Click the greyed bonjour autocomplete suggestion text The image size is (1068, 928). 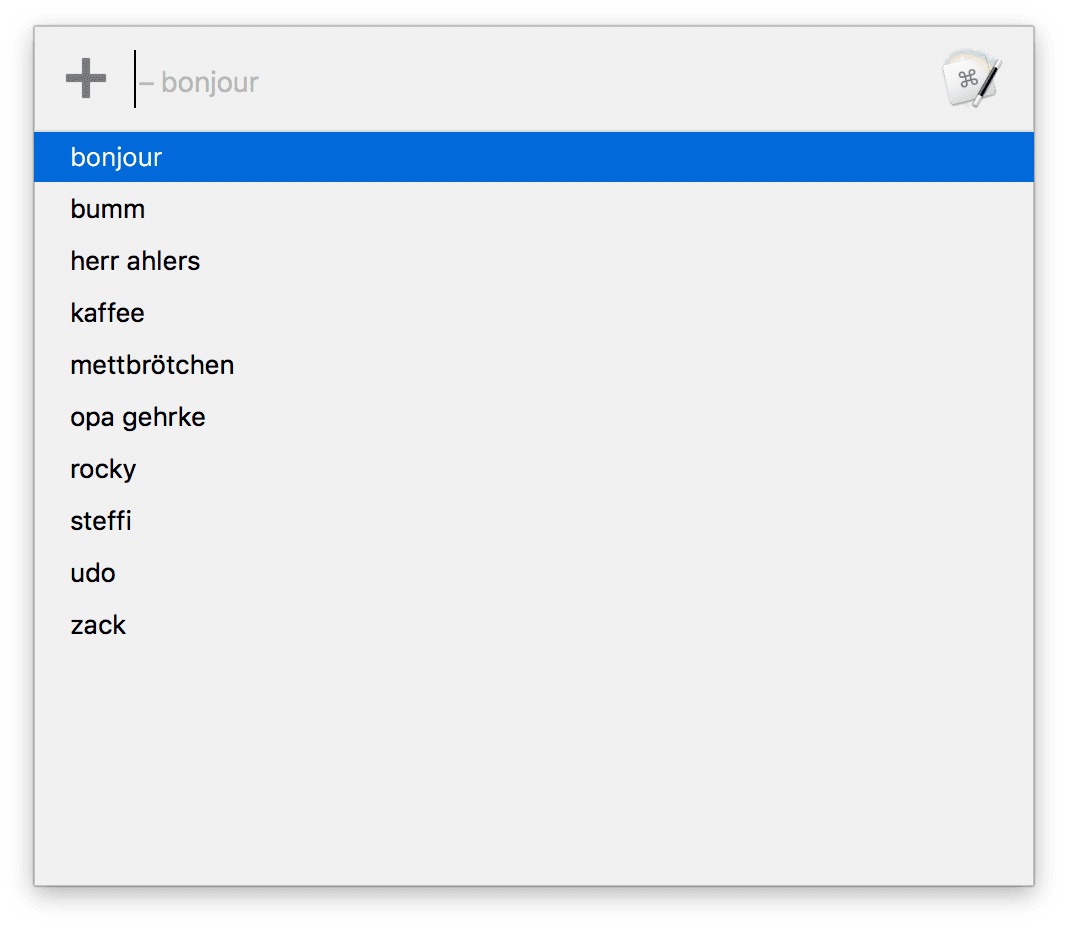click(x=209, y=82)
